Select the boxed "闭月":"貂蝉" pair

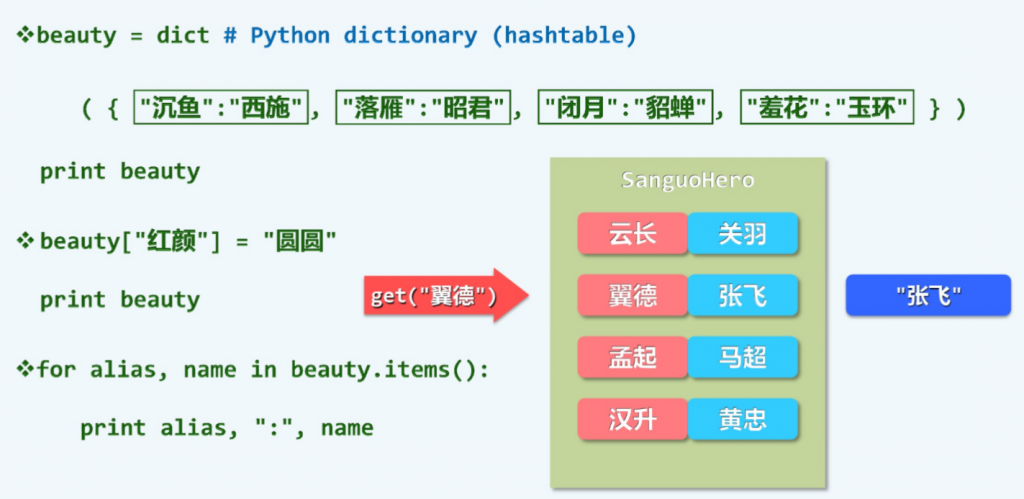[x=624, y=108]
